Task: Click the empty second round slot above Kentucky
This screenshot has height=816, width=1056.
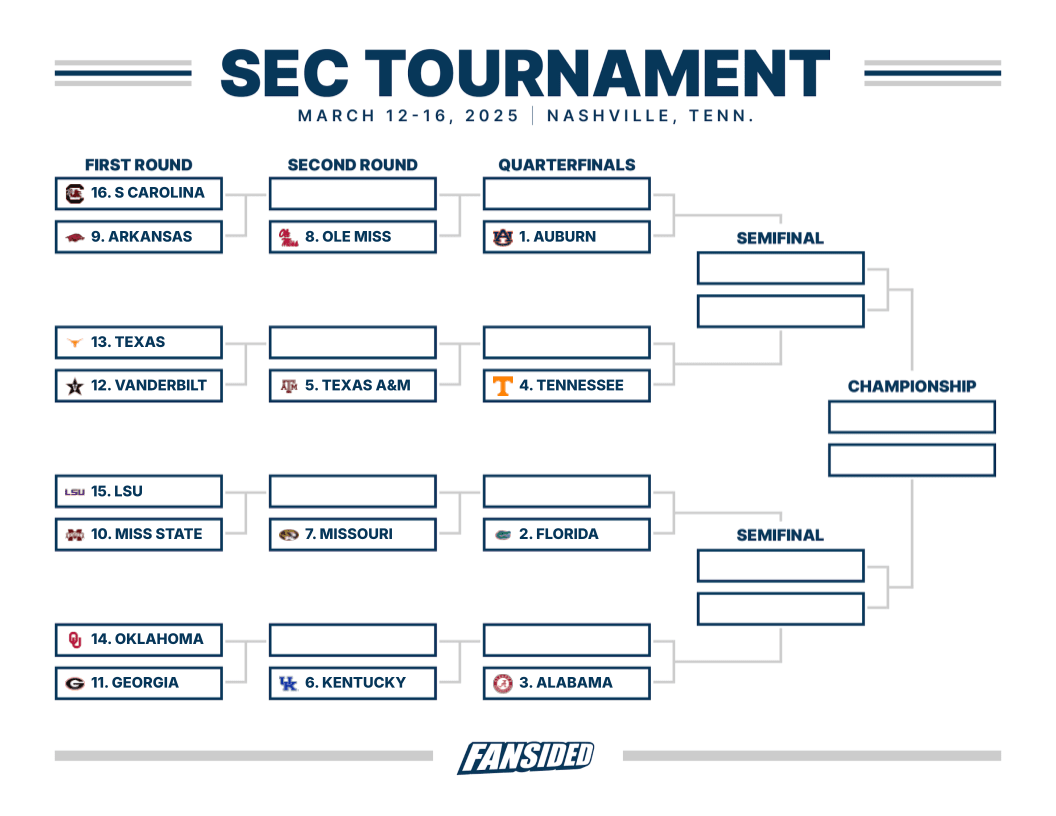Action: (352, 639)
